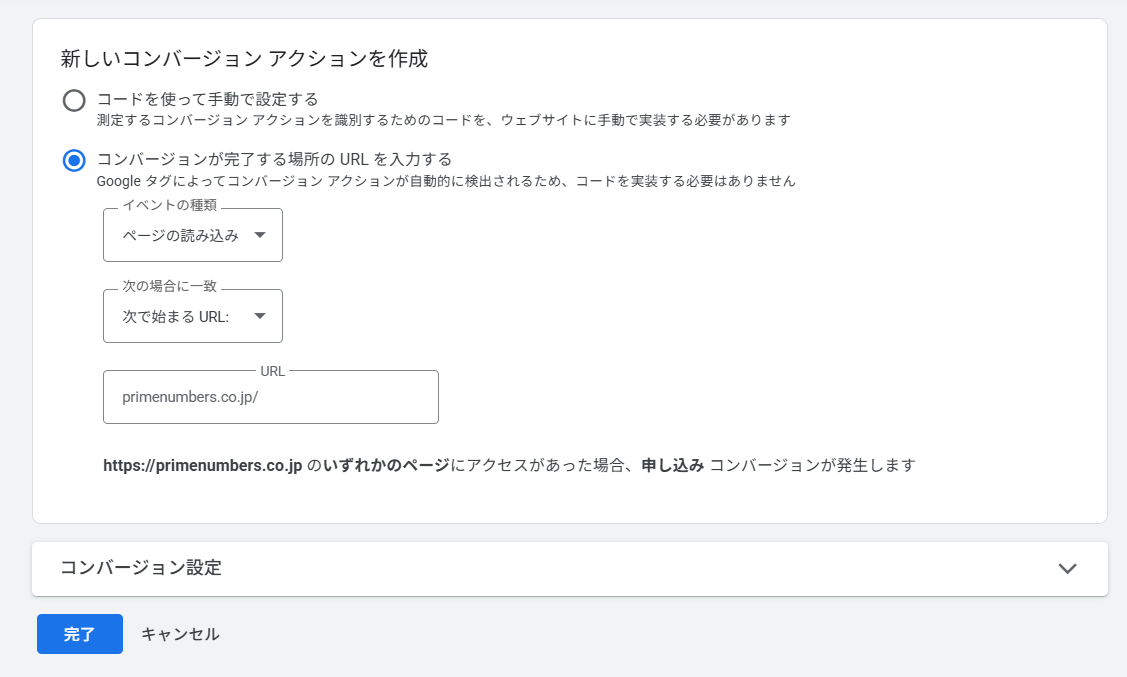Click the コンバージョンが完了する場所の URL label text
This screenshot has height=677, width=1127.
(x=274, y=159)
